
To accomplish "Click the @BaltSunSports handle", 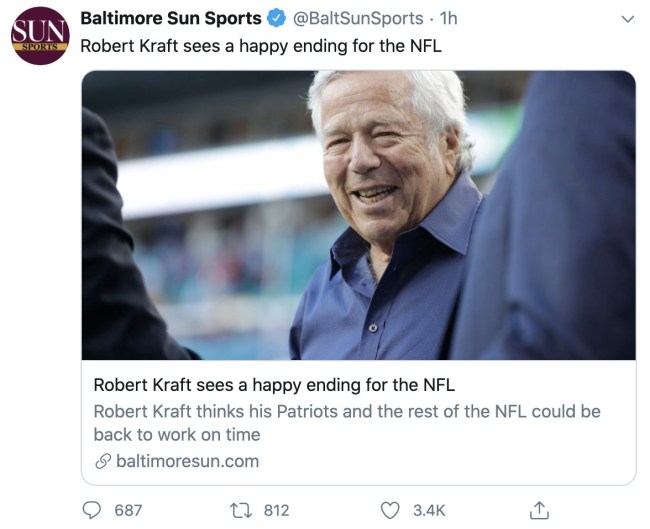I will coord(357,19).
